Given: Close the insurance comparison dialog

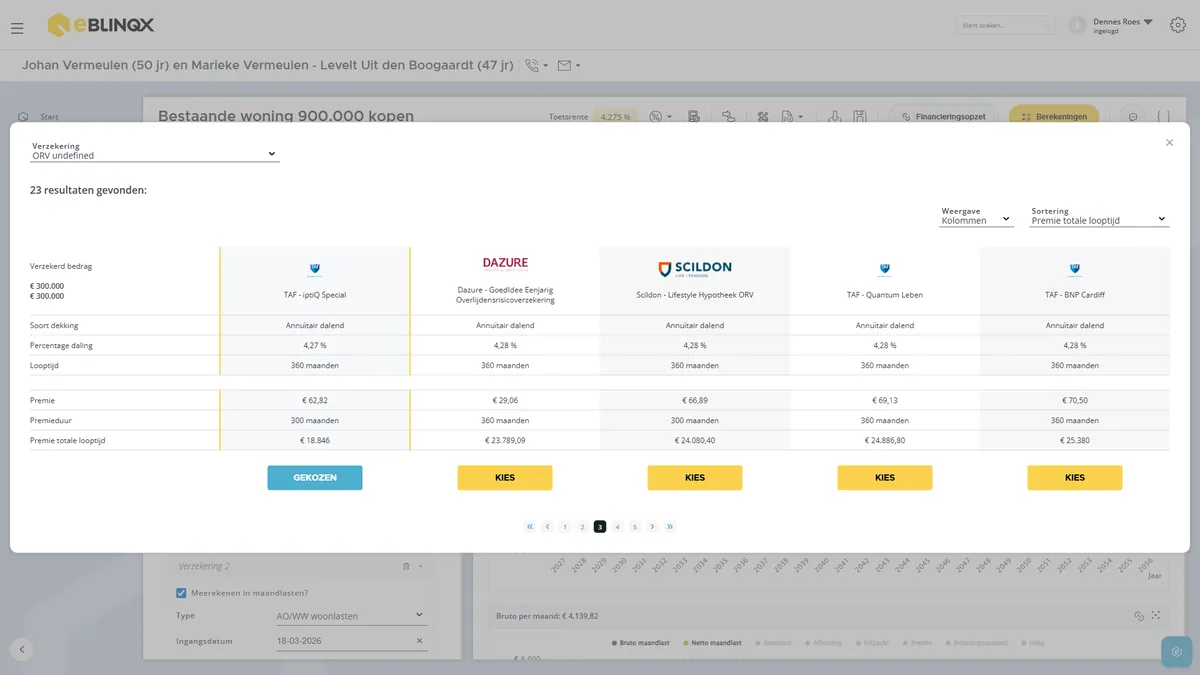Looking at the screenshot, I should point(1169,143).
